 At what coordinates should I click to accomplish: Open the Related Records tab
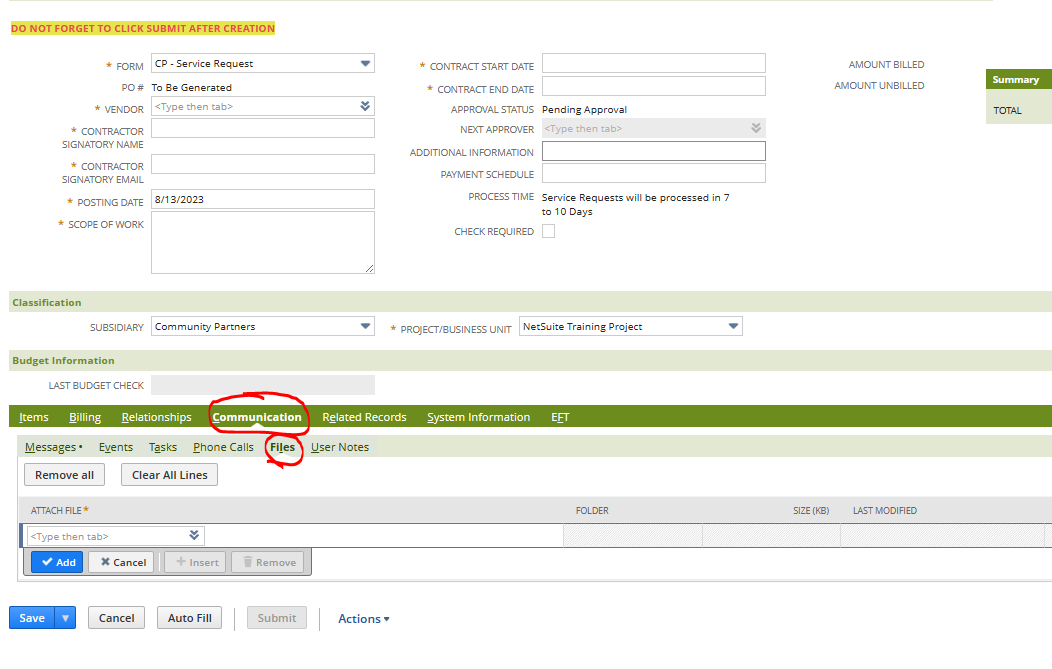tap(364, 417)
